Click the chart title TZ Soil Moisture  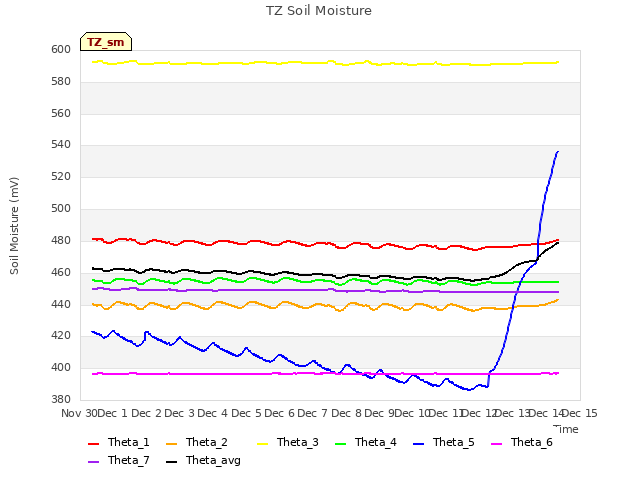319,11
